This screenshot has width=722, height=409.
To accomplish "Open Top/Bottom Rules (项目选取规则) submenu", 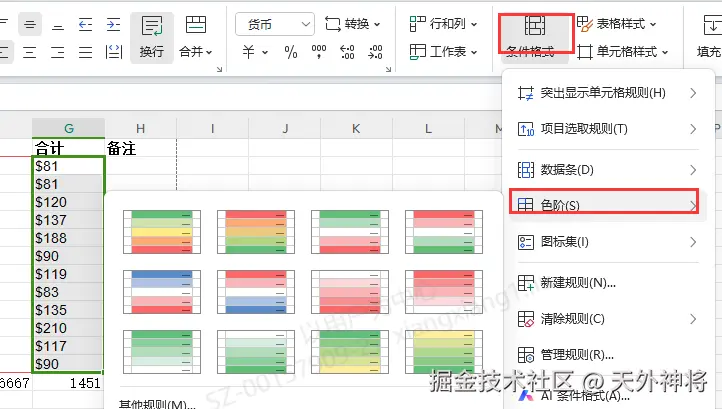I will click(x=608, y=129).
